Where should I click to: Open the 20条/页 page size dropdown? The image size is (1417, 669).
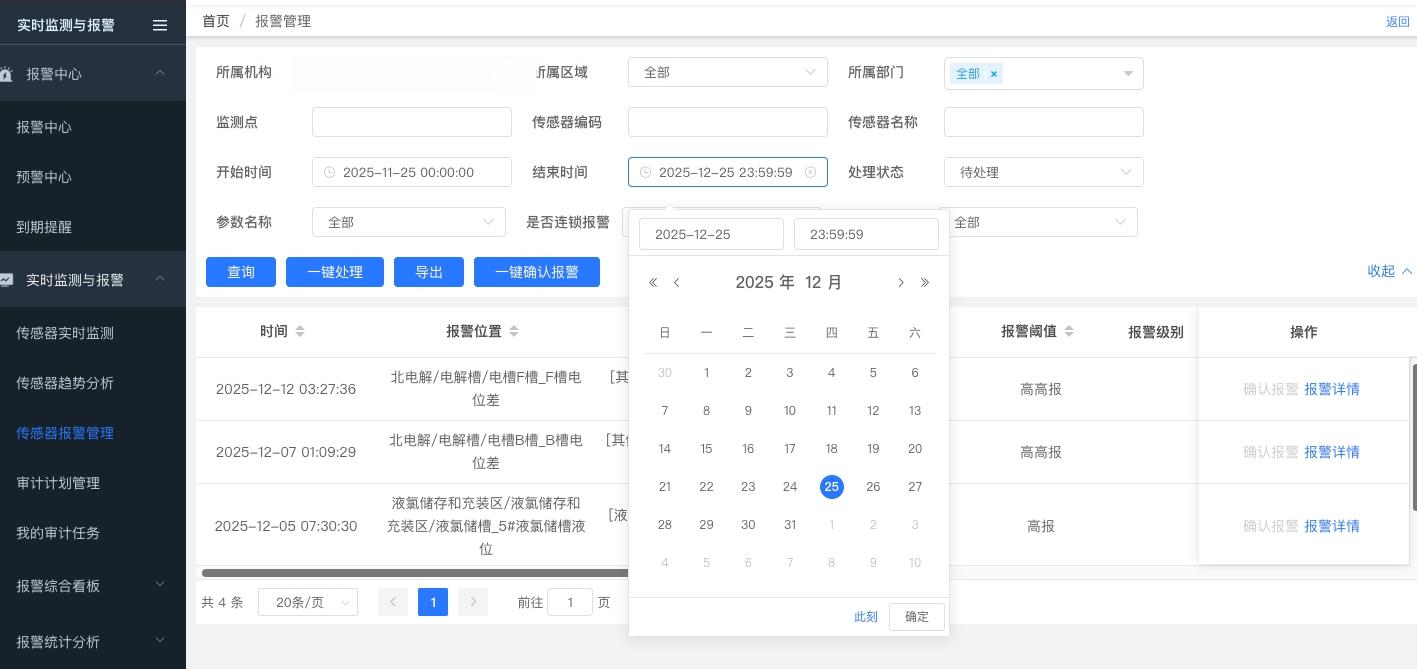click(x=307, y=602)
